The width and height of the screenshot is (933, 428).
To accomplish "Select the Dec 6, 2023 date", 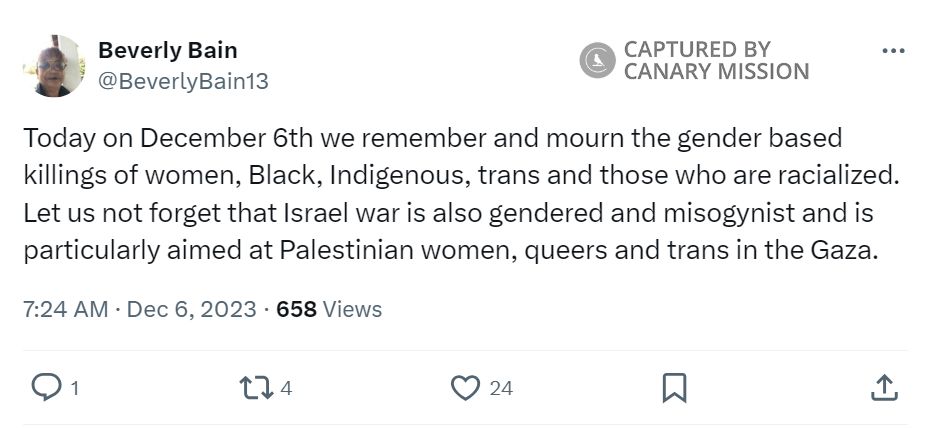I will click(x=190, y=309).
